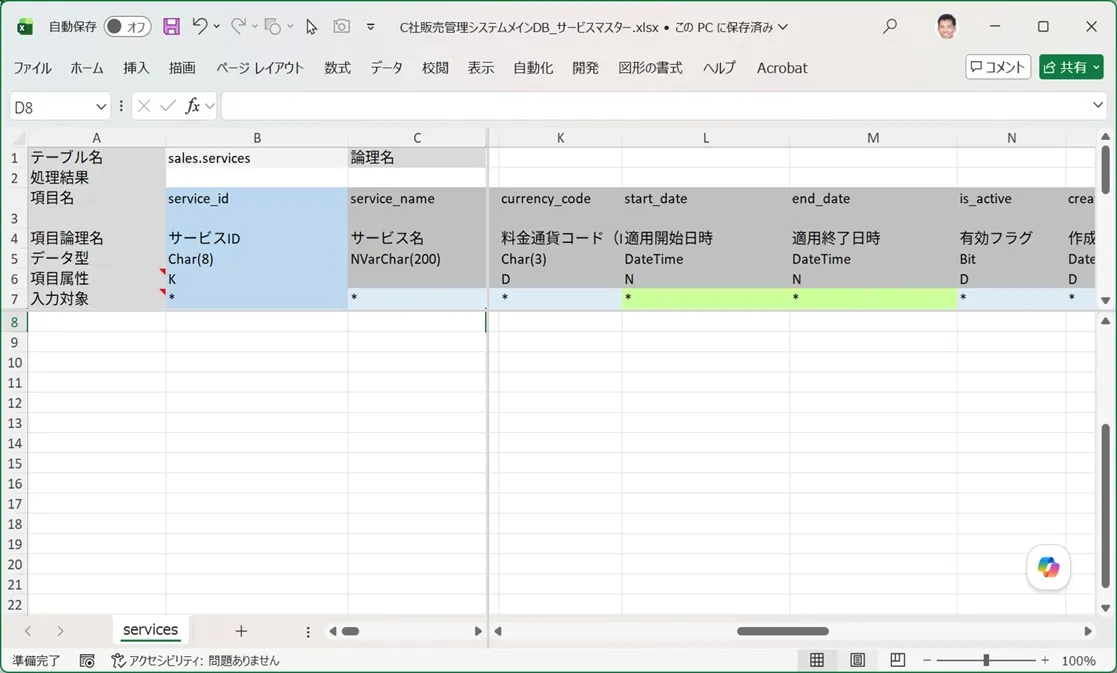This screenshot has height=673, width=1117.
Task: Select the services sheet tab
Action: (x=150, y=630)
